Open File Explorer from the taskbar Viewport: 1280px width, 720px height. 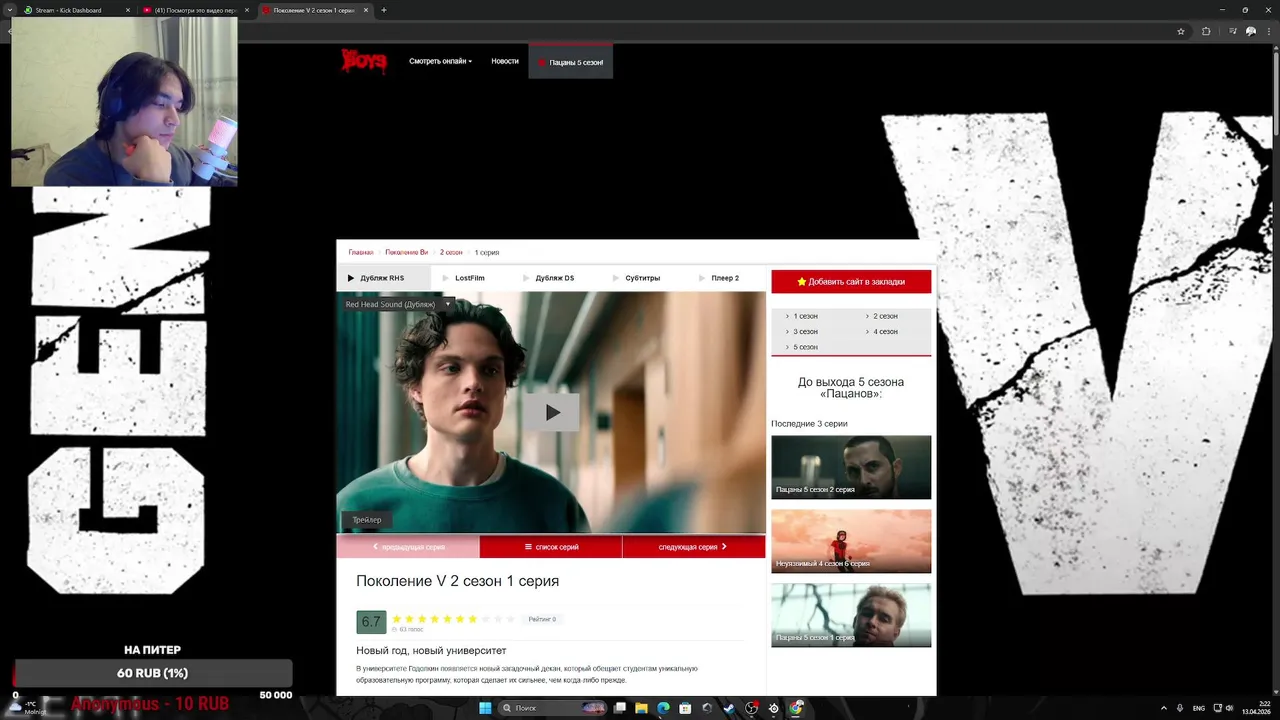point(641,708)
